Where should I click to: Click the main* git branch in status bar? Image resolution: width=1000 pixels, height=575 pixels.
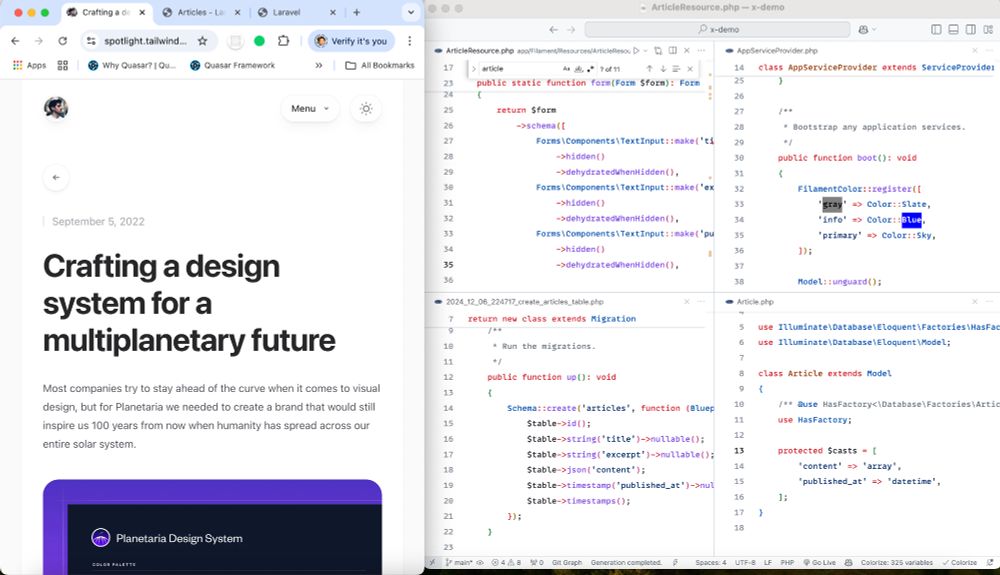pos(459,562)
